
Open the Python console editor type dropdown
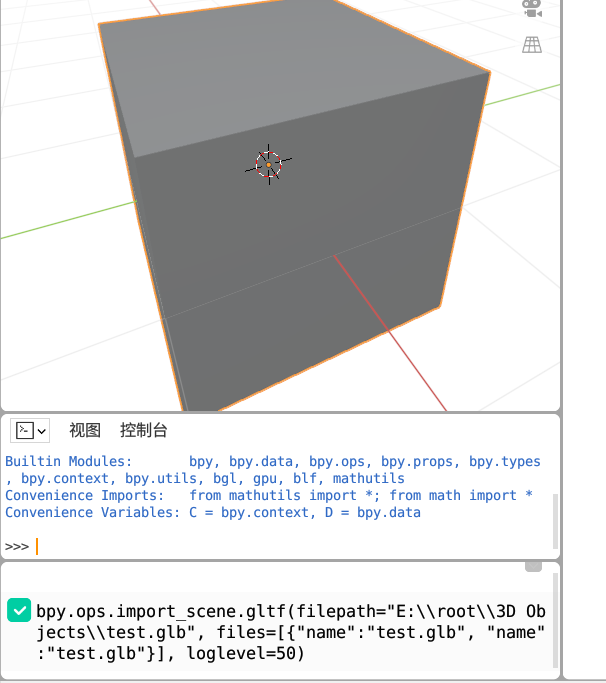pyautogui.click(x=30, y=431)
